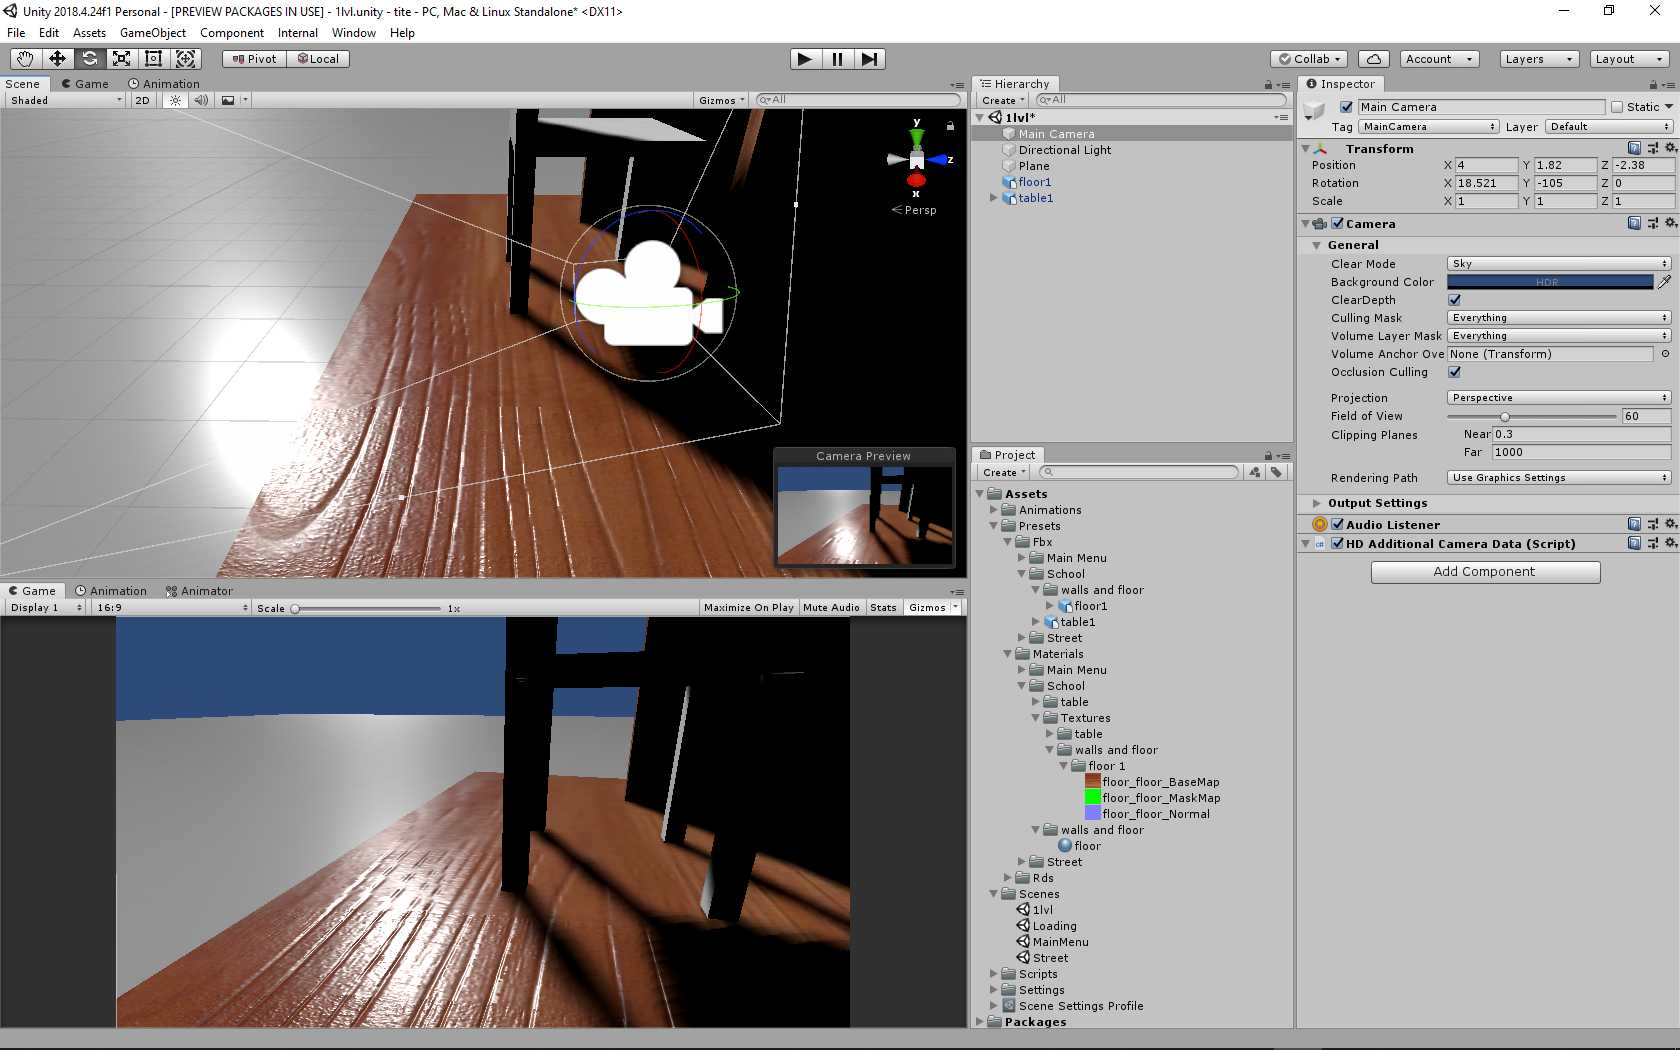Click the Play button
1680x1050 pixels.
coord(805,59)
